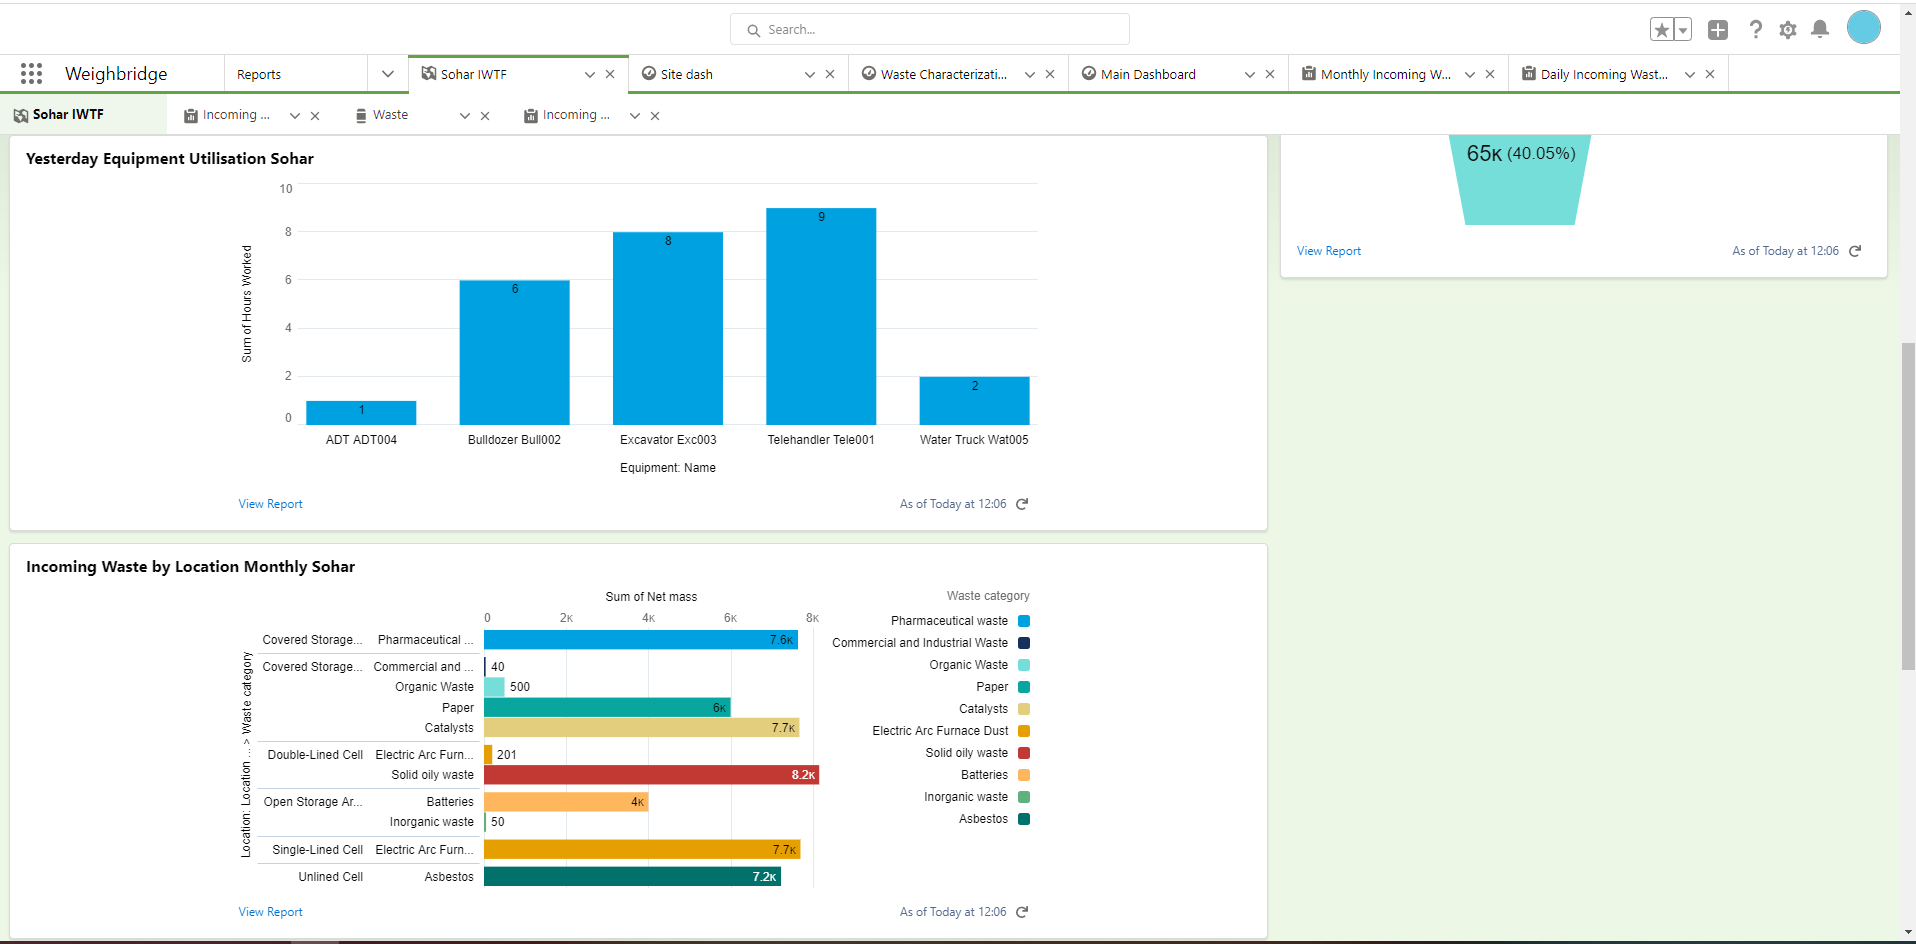Open the Setup gear icon
This screenshot has width=1916, height=944.
click(1788, 30)
